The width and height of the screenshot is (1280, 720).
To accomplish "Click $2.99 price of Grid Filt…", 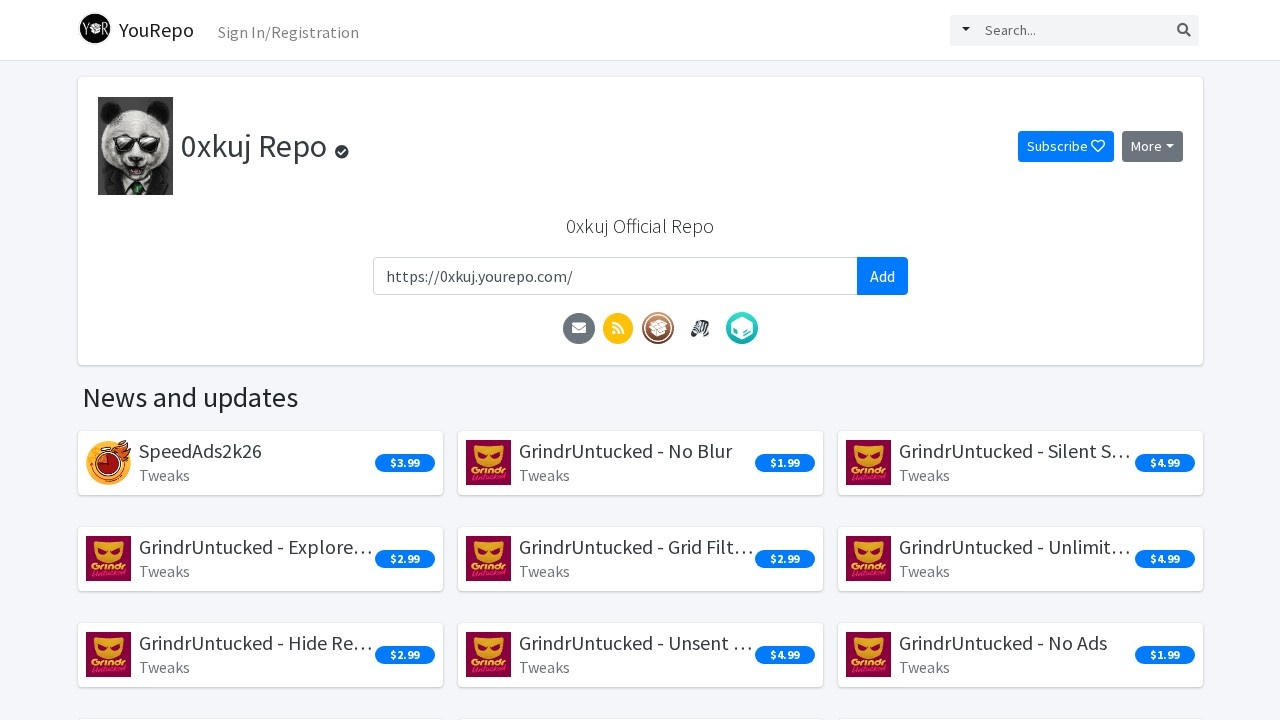I will click(x=785, y=559).
